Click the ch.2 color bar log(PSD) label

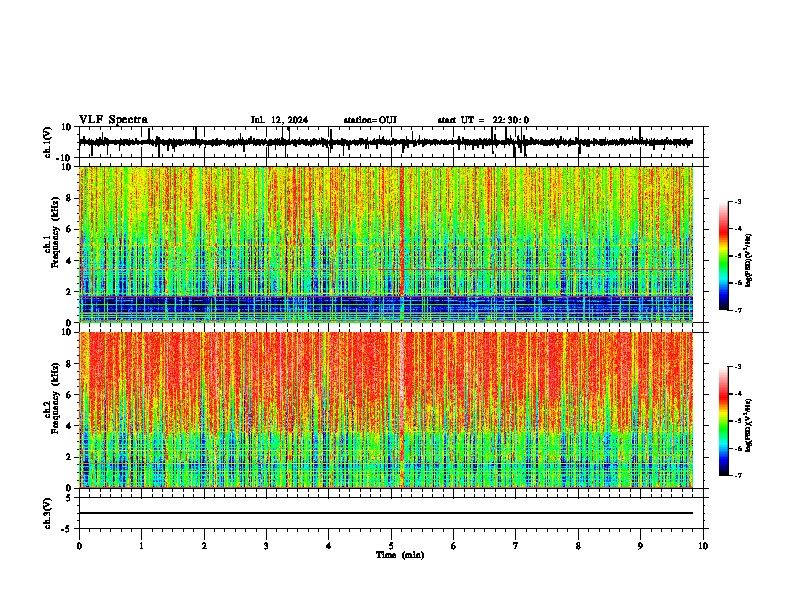pos(748,425)
